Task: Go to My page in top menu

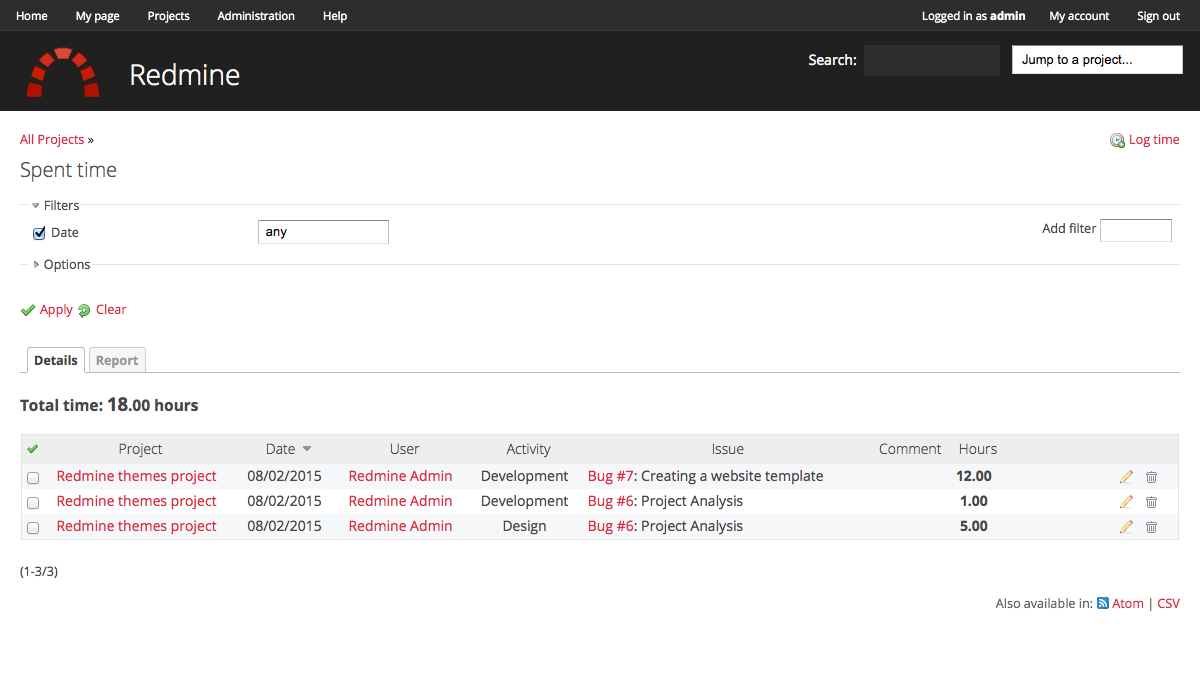Action: pyautogui.click(x=98, y=16)
